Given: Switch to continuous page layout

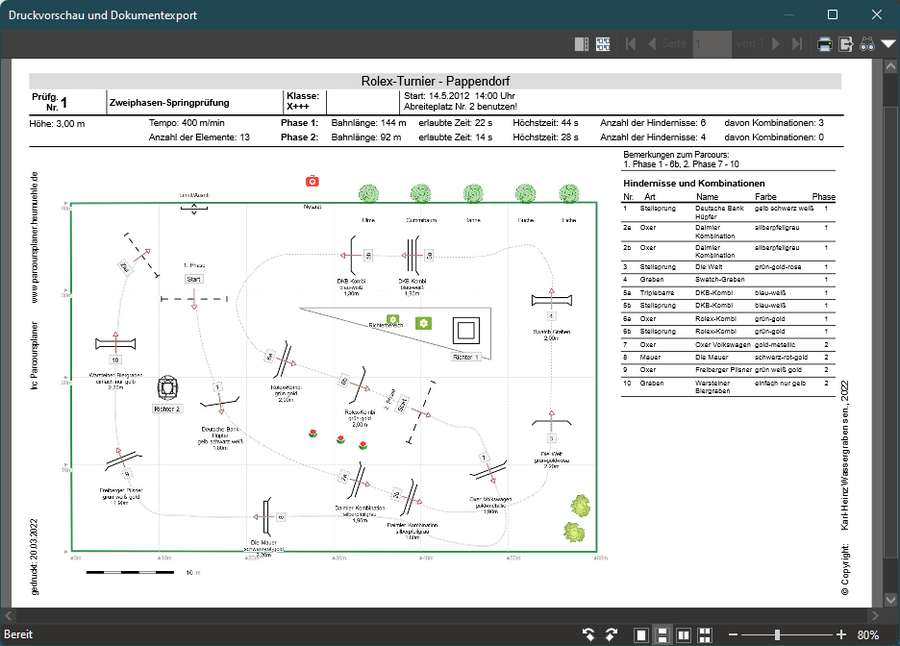Looking at the screenshot, I should point(662,635).
